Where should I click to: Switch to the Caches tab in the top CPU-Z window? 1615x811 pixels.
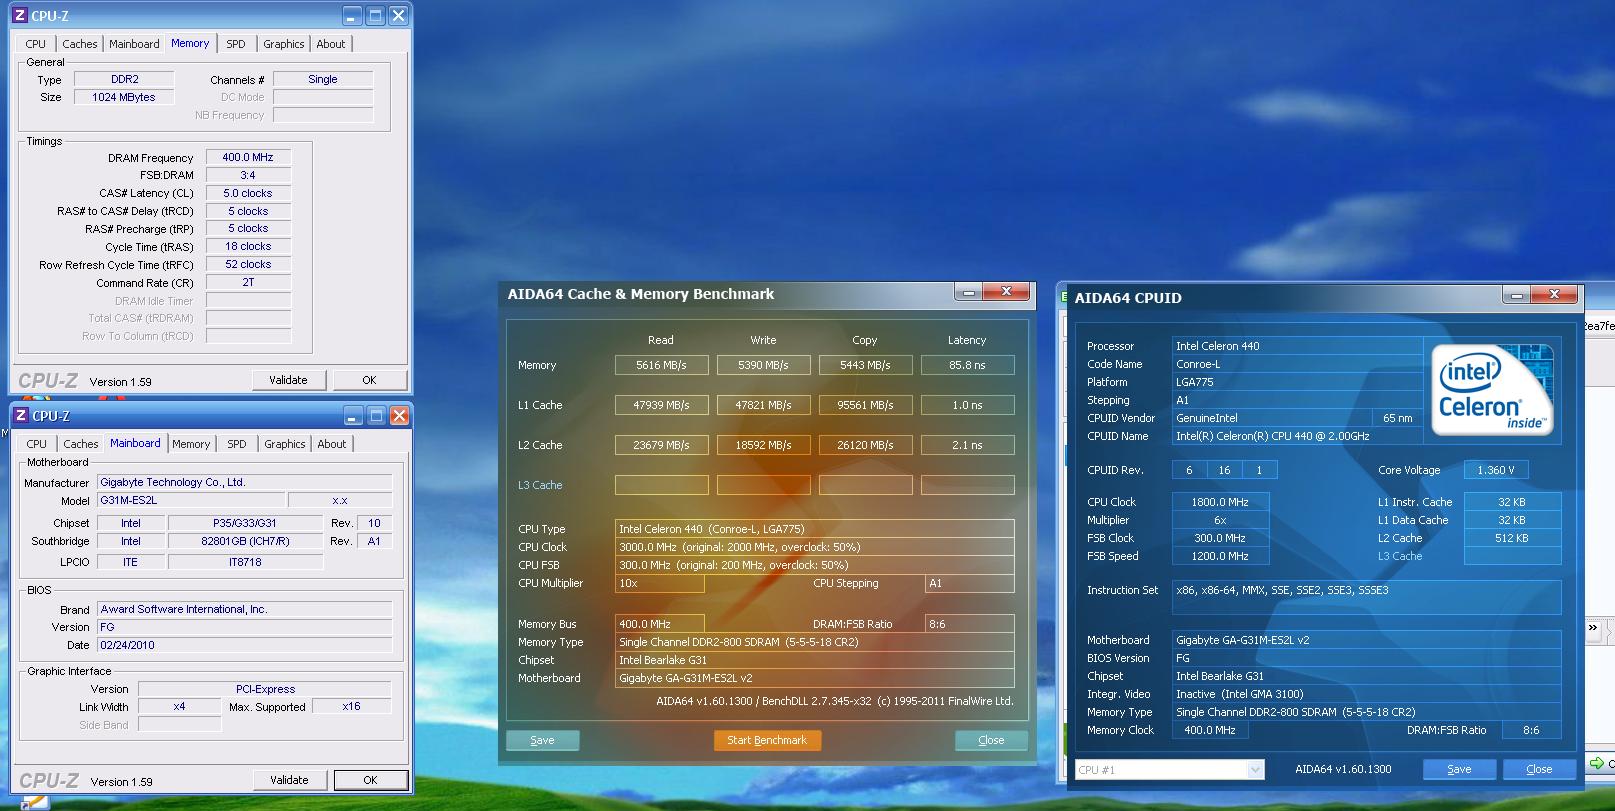pyautogui.click(x=80, y=44)
